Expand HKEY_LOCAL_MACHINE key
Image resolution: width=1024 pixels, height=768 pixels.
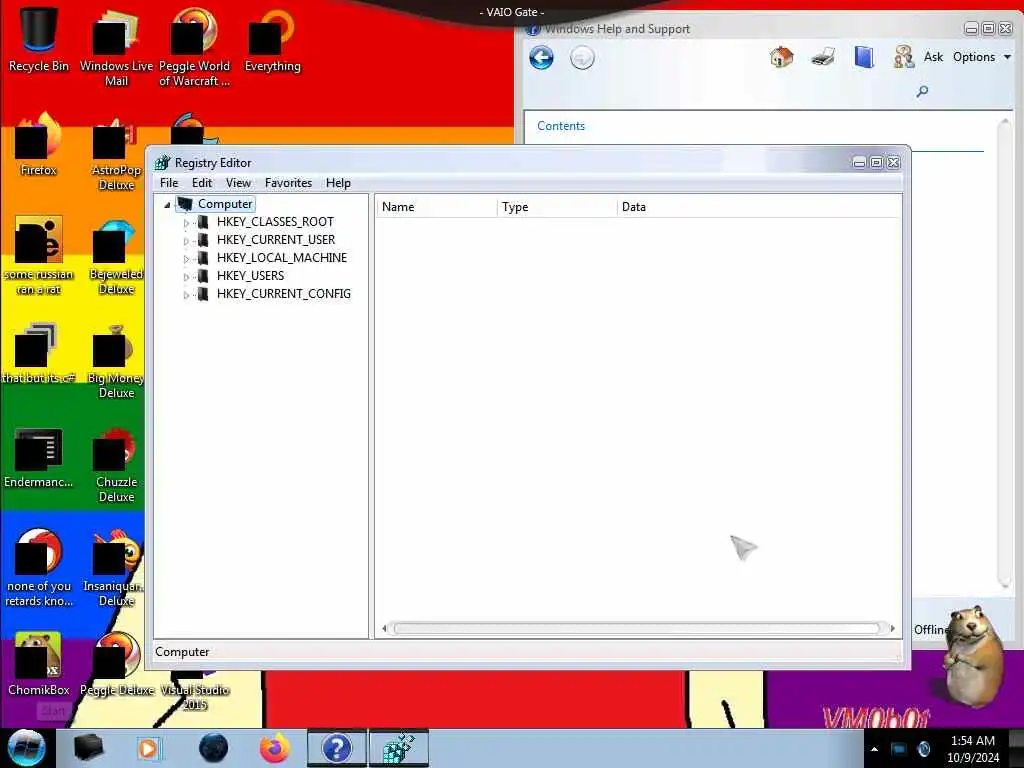[x=186, y=259]
